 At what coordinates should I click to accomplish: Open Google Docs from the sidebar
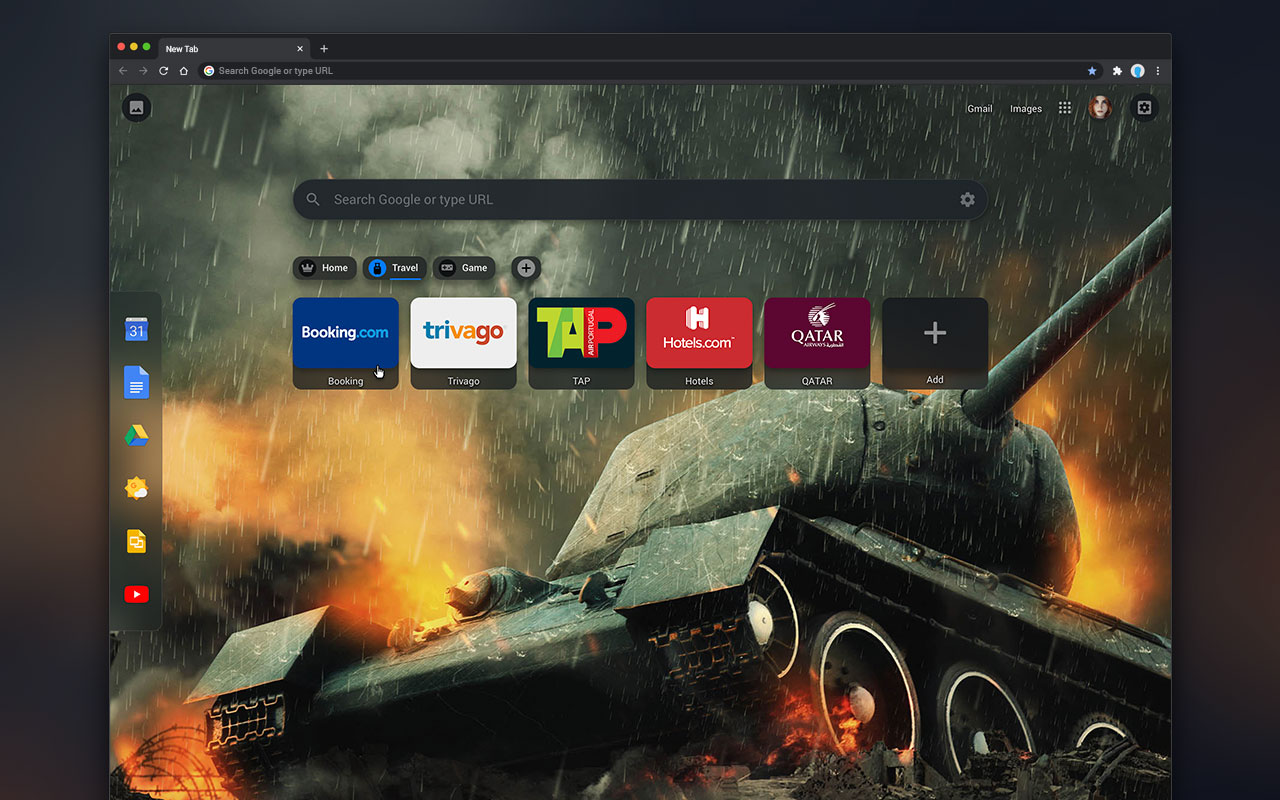(136, 383)
